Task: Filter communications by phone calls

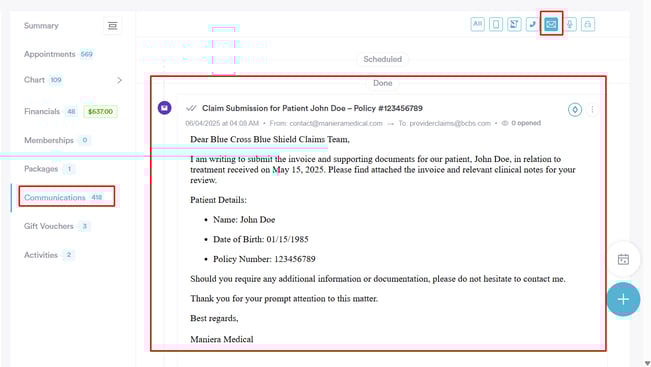Action: (x=532, y=24)
